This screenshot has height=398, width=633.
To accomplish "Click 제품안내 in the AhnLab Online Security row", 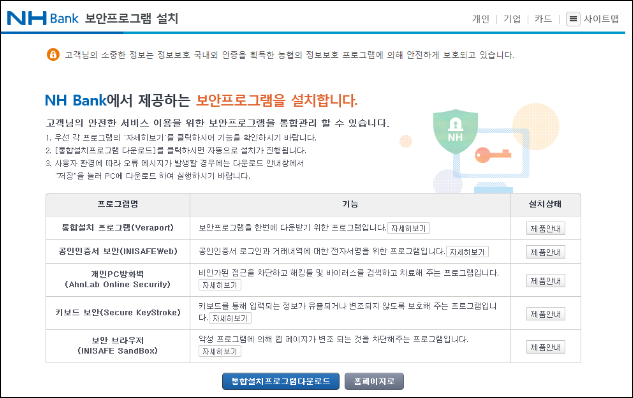I will point(545,281).
